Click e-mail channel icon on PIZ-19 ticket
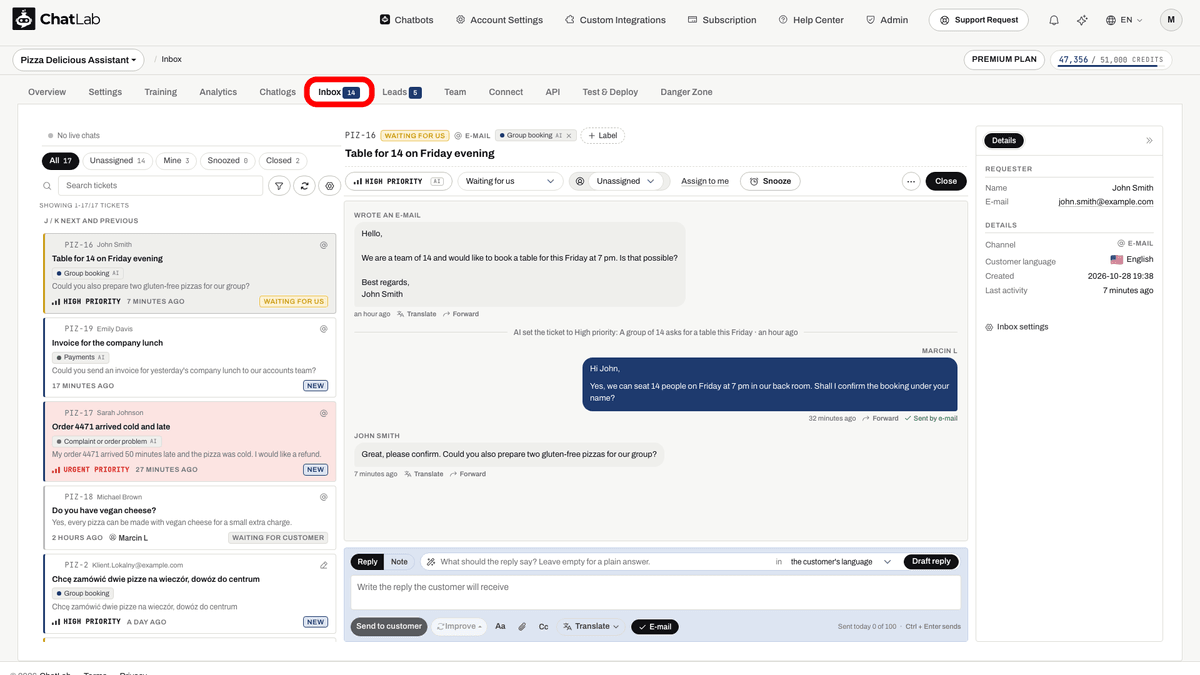 point(323,328)
